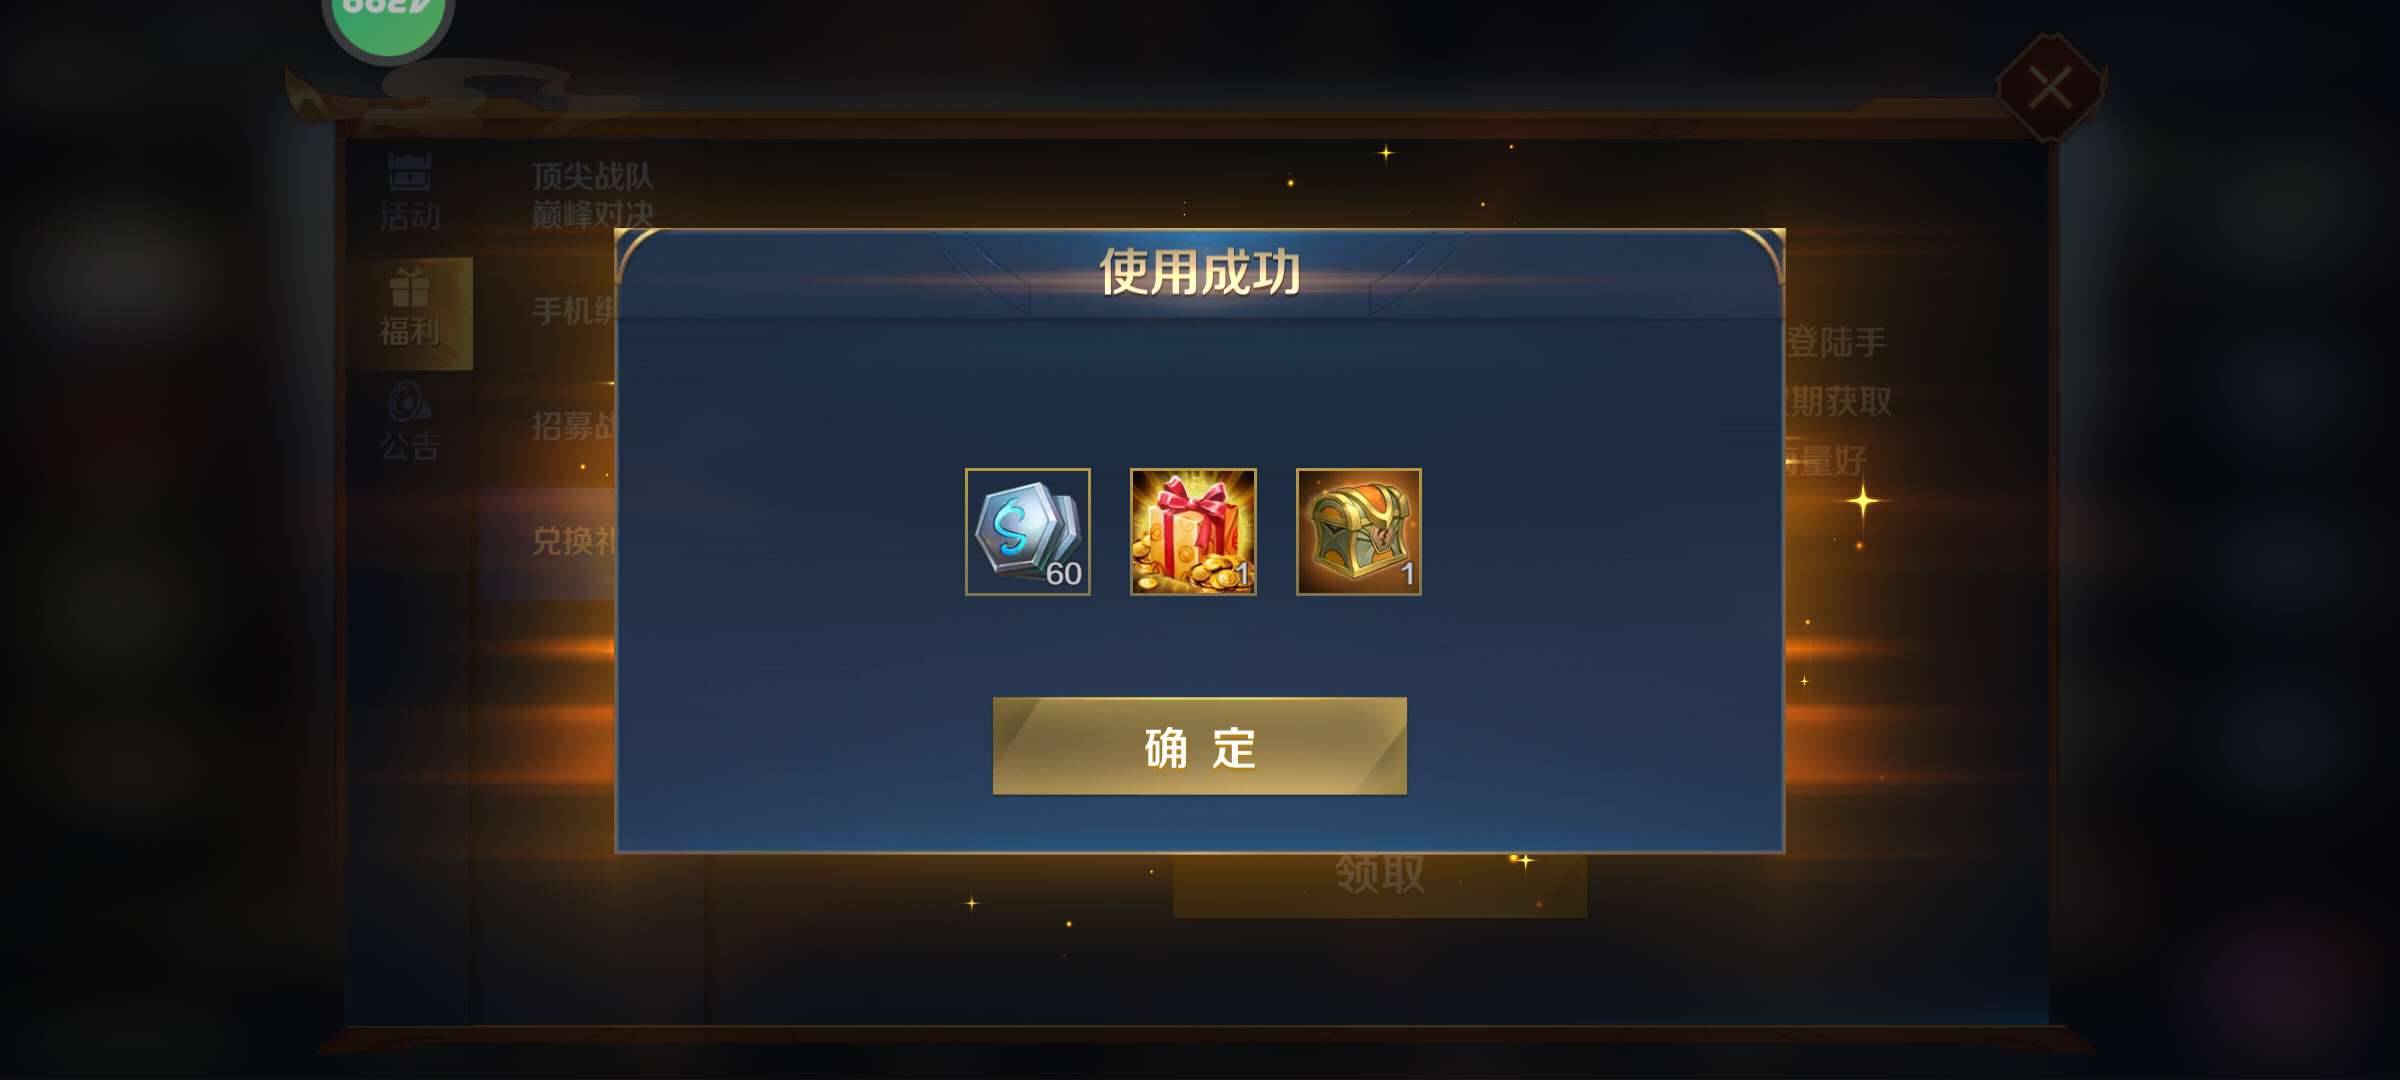Click the silver S coin reward icon

click(1028, 532)
